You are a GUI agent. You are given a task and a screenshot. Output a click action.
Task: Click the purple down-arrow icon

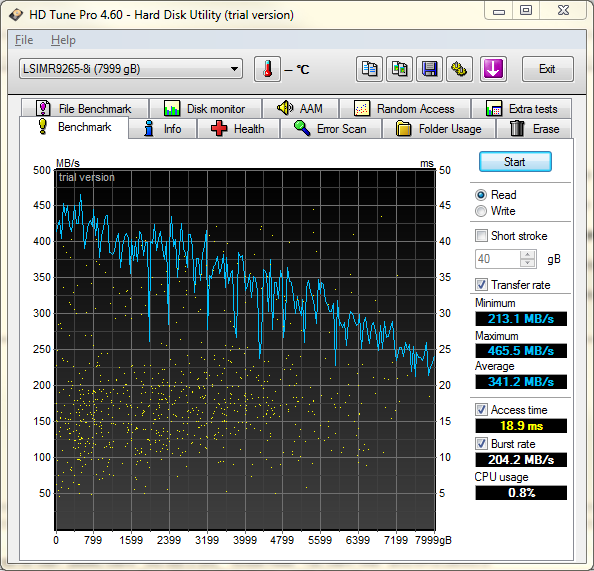[493, 69]
